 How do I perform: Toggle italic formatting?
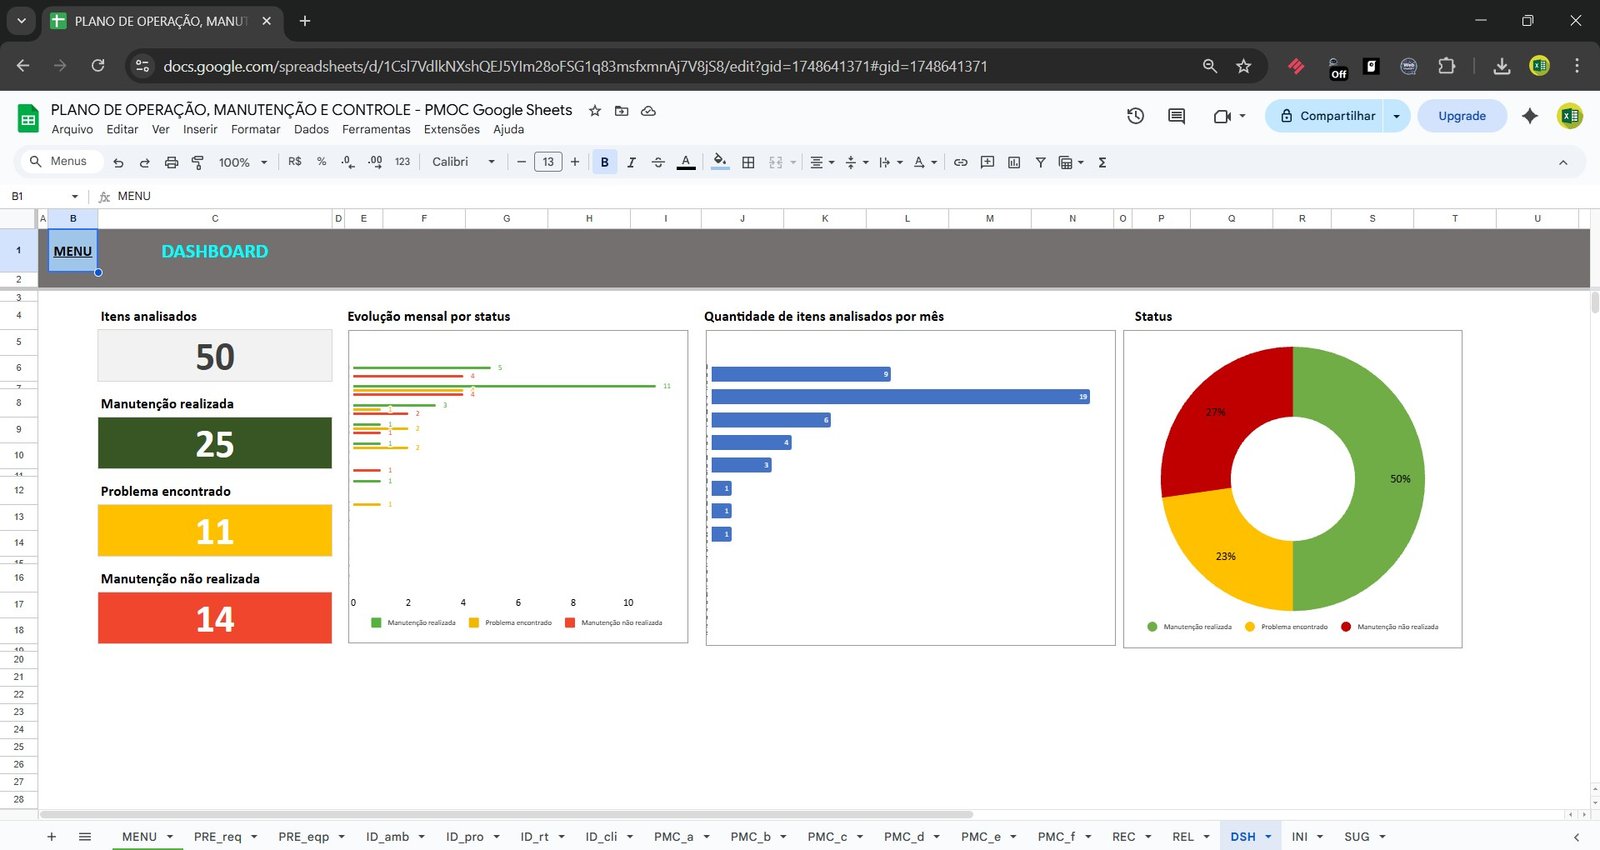coord(631,162)
